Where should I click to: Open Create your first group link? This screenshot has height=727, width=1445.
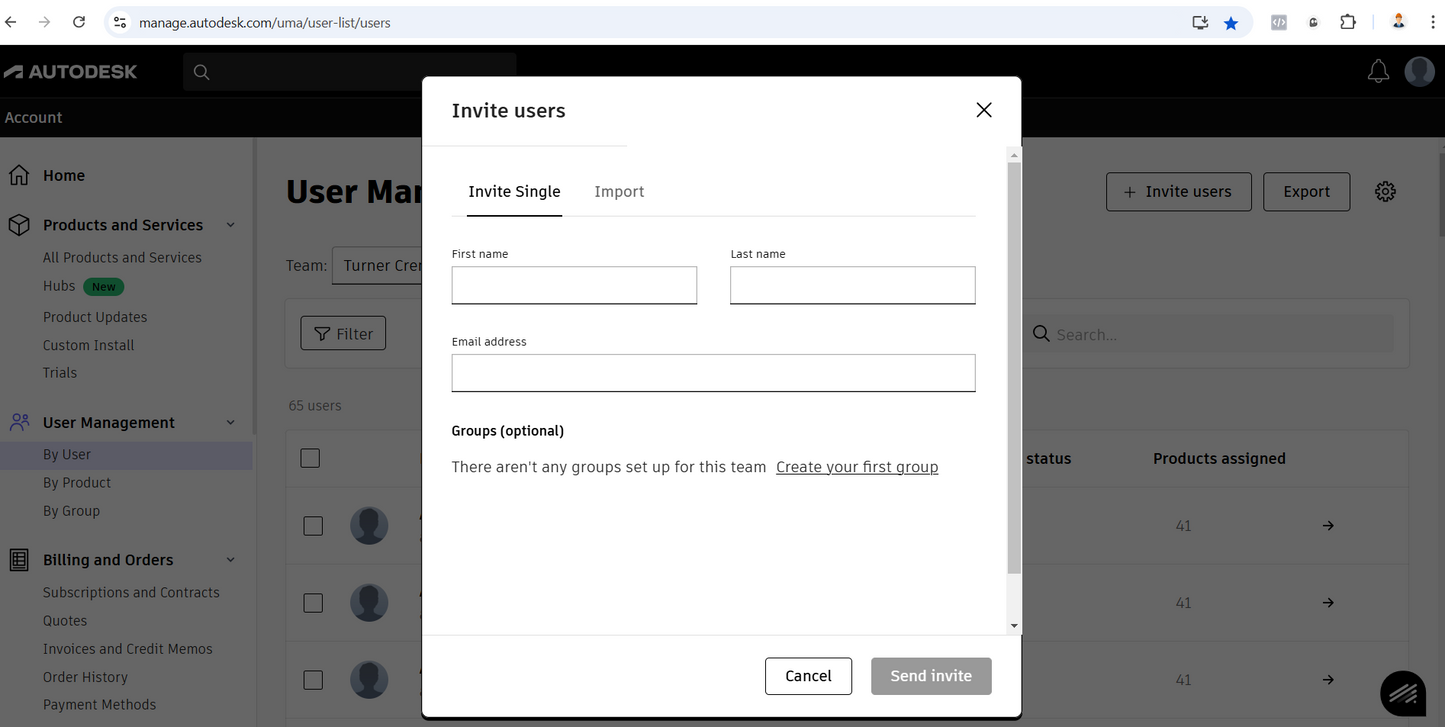tap(857, 467)
